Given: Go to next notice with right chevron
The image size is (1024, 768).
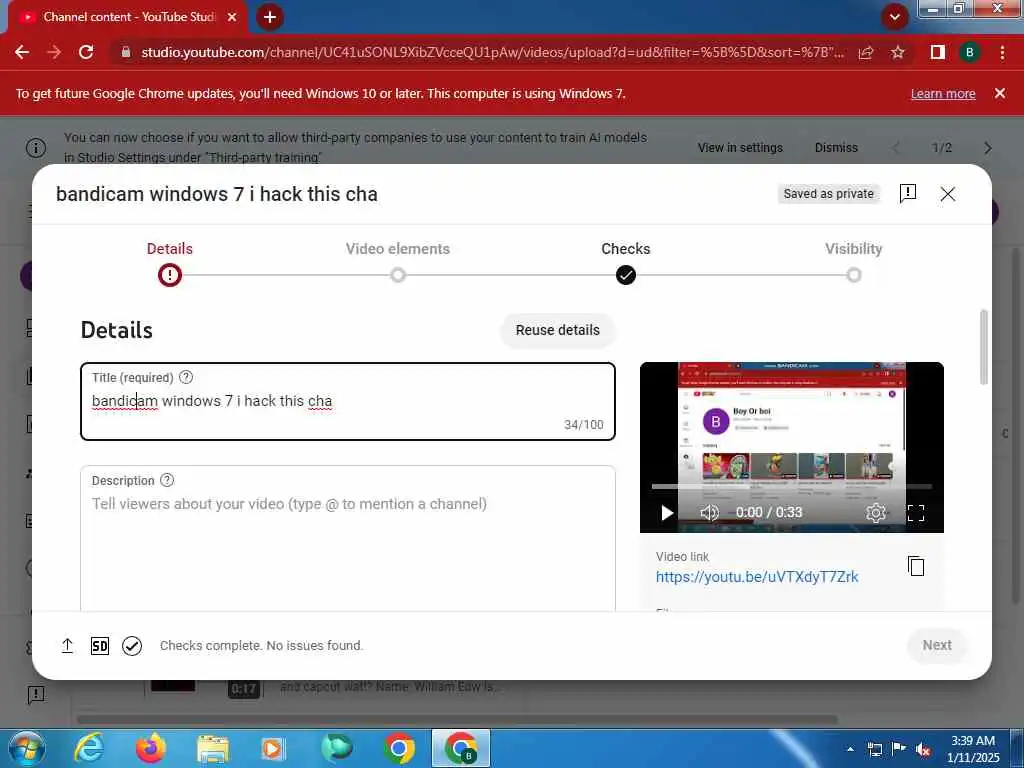Looking at the screenshot, I should [x=987, y=148].
